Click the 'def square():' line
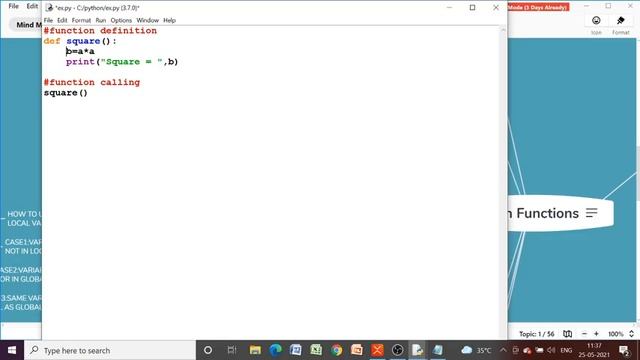 [x=80, y=41]
